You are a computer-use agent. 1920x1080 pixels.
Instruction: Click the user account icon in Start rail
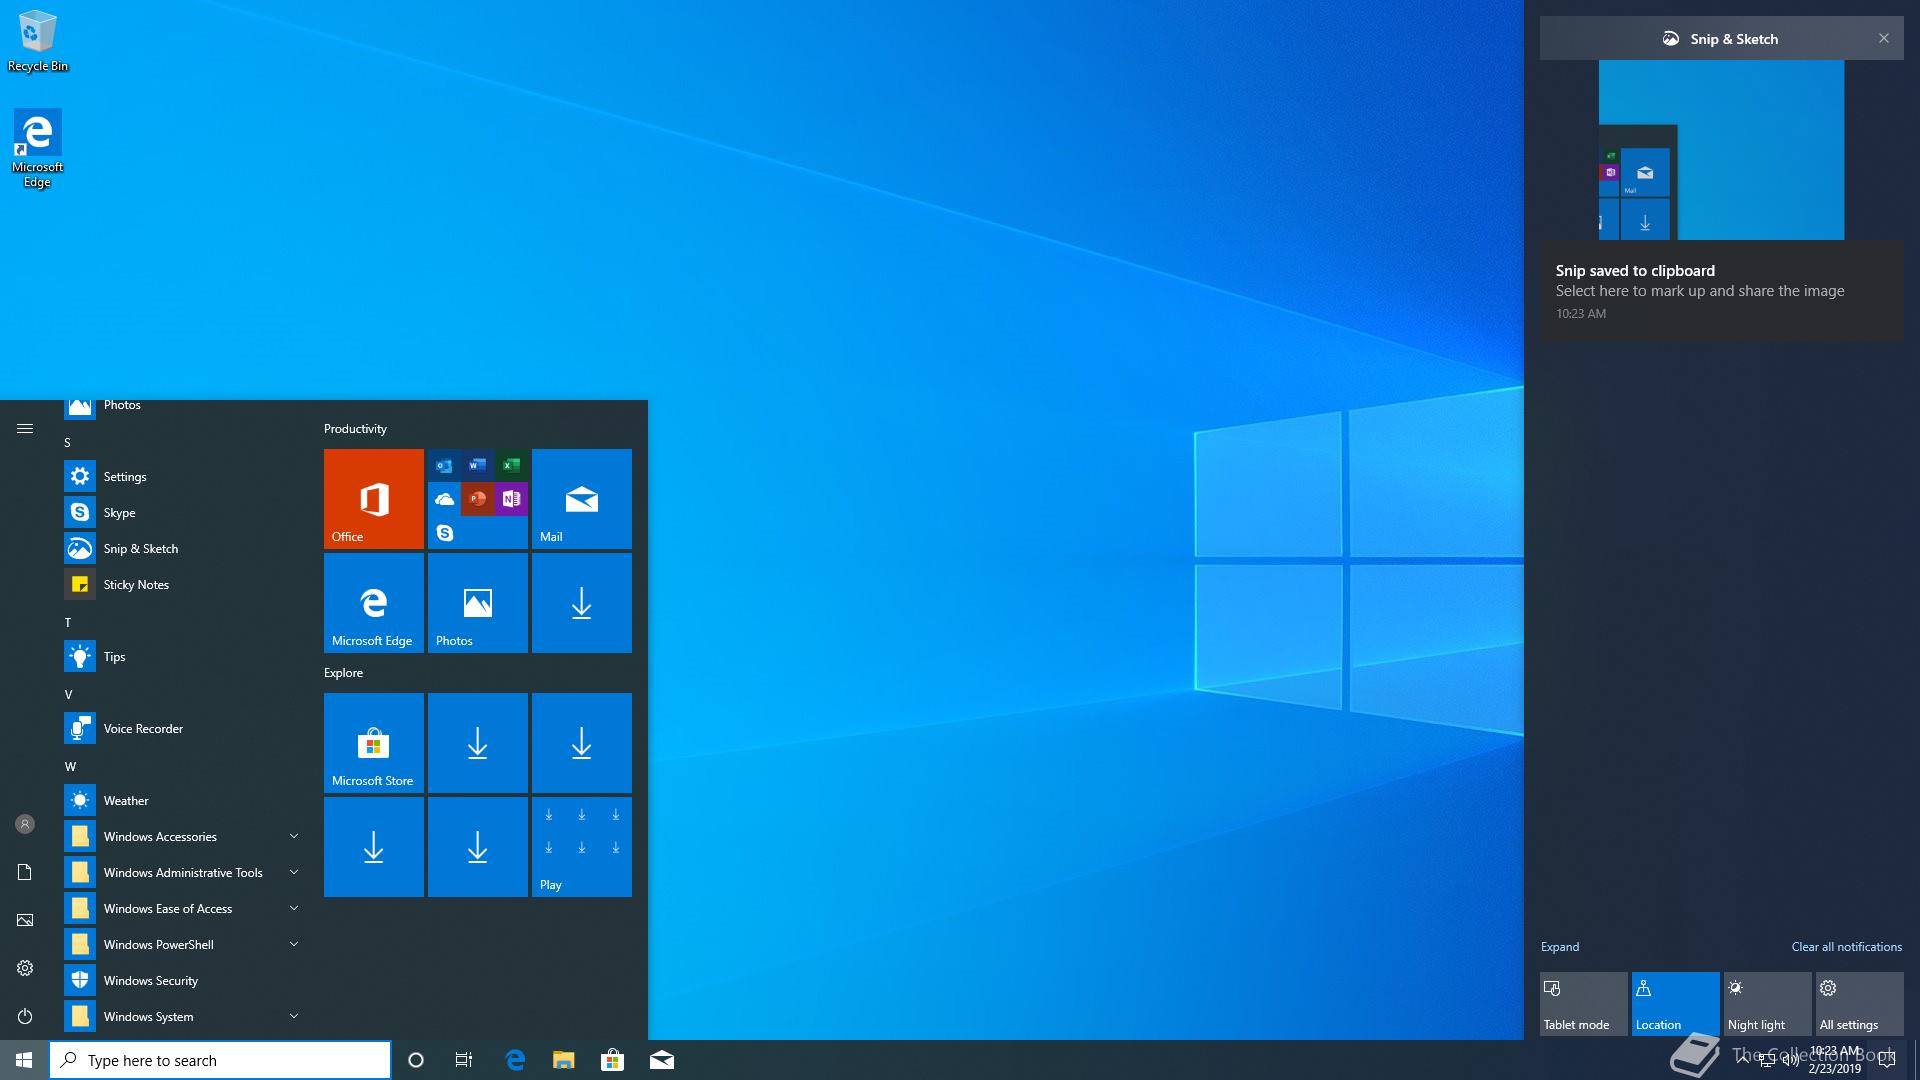click(25, 824)
